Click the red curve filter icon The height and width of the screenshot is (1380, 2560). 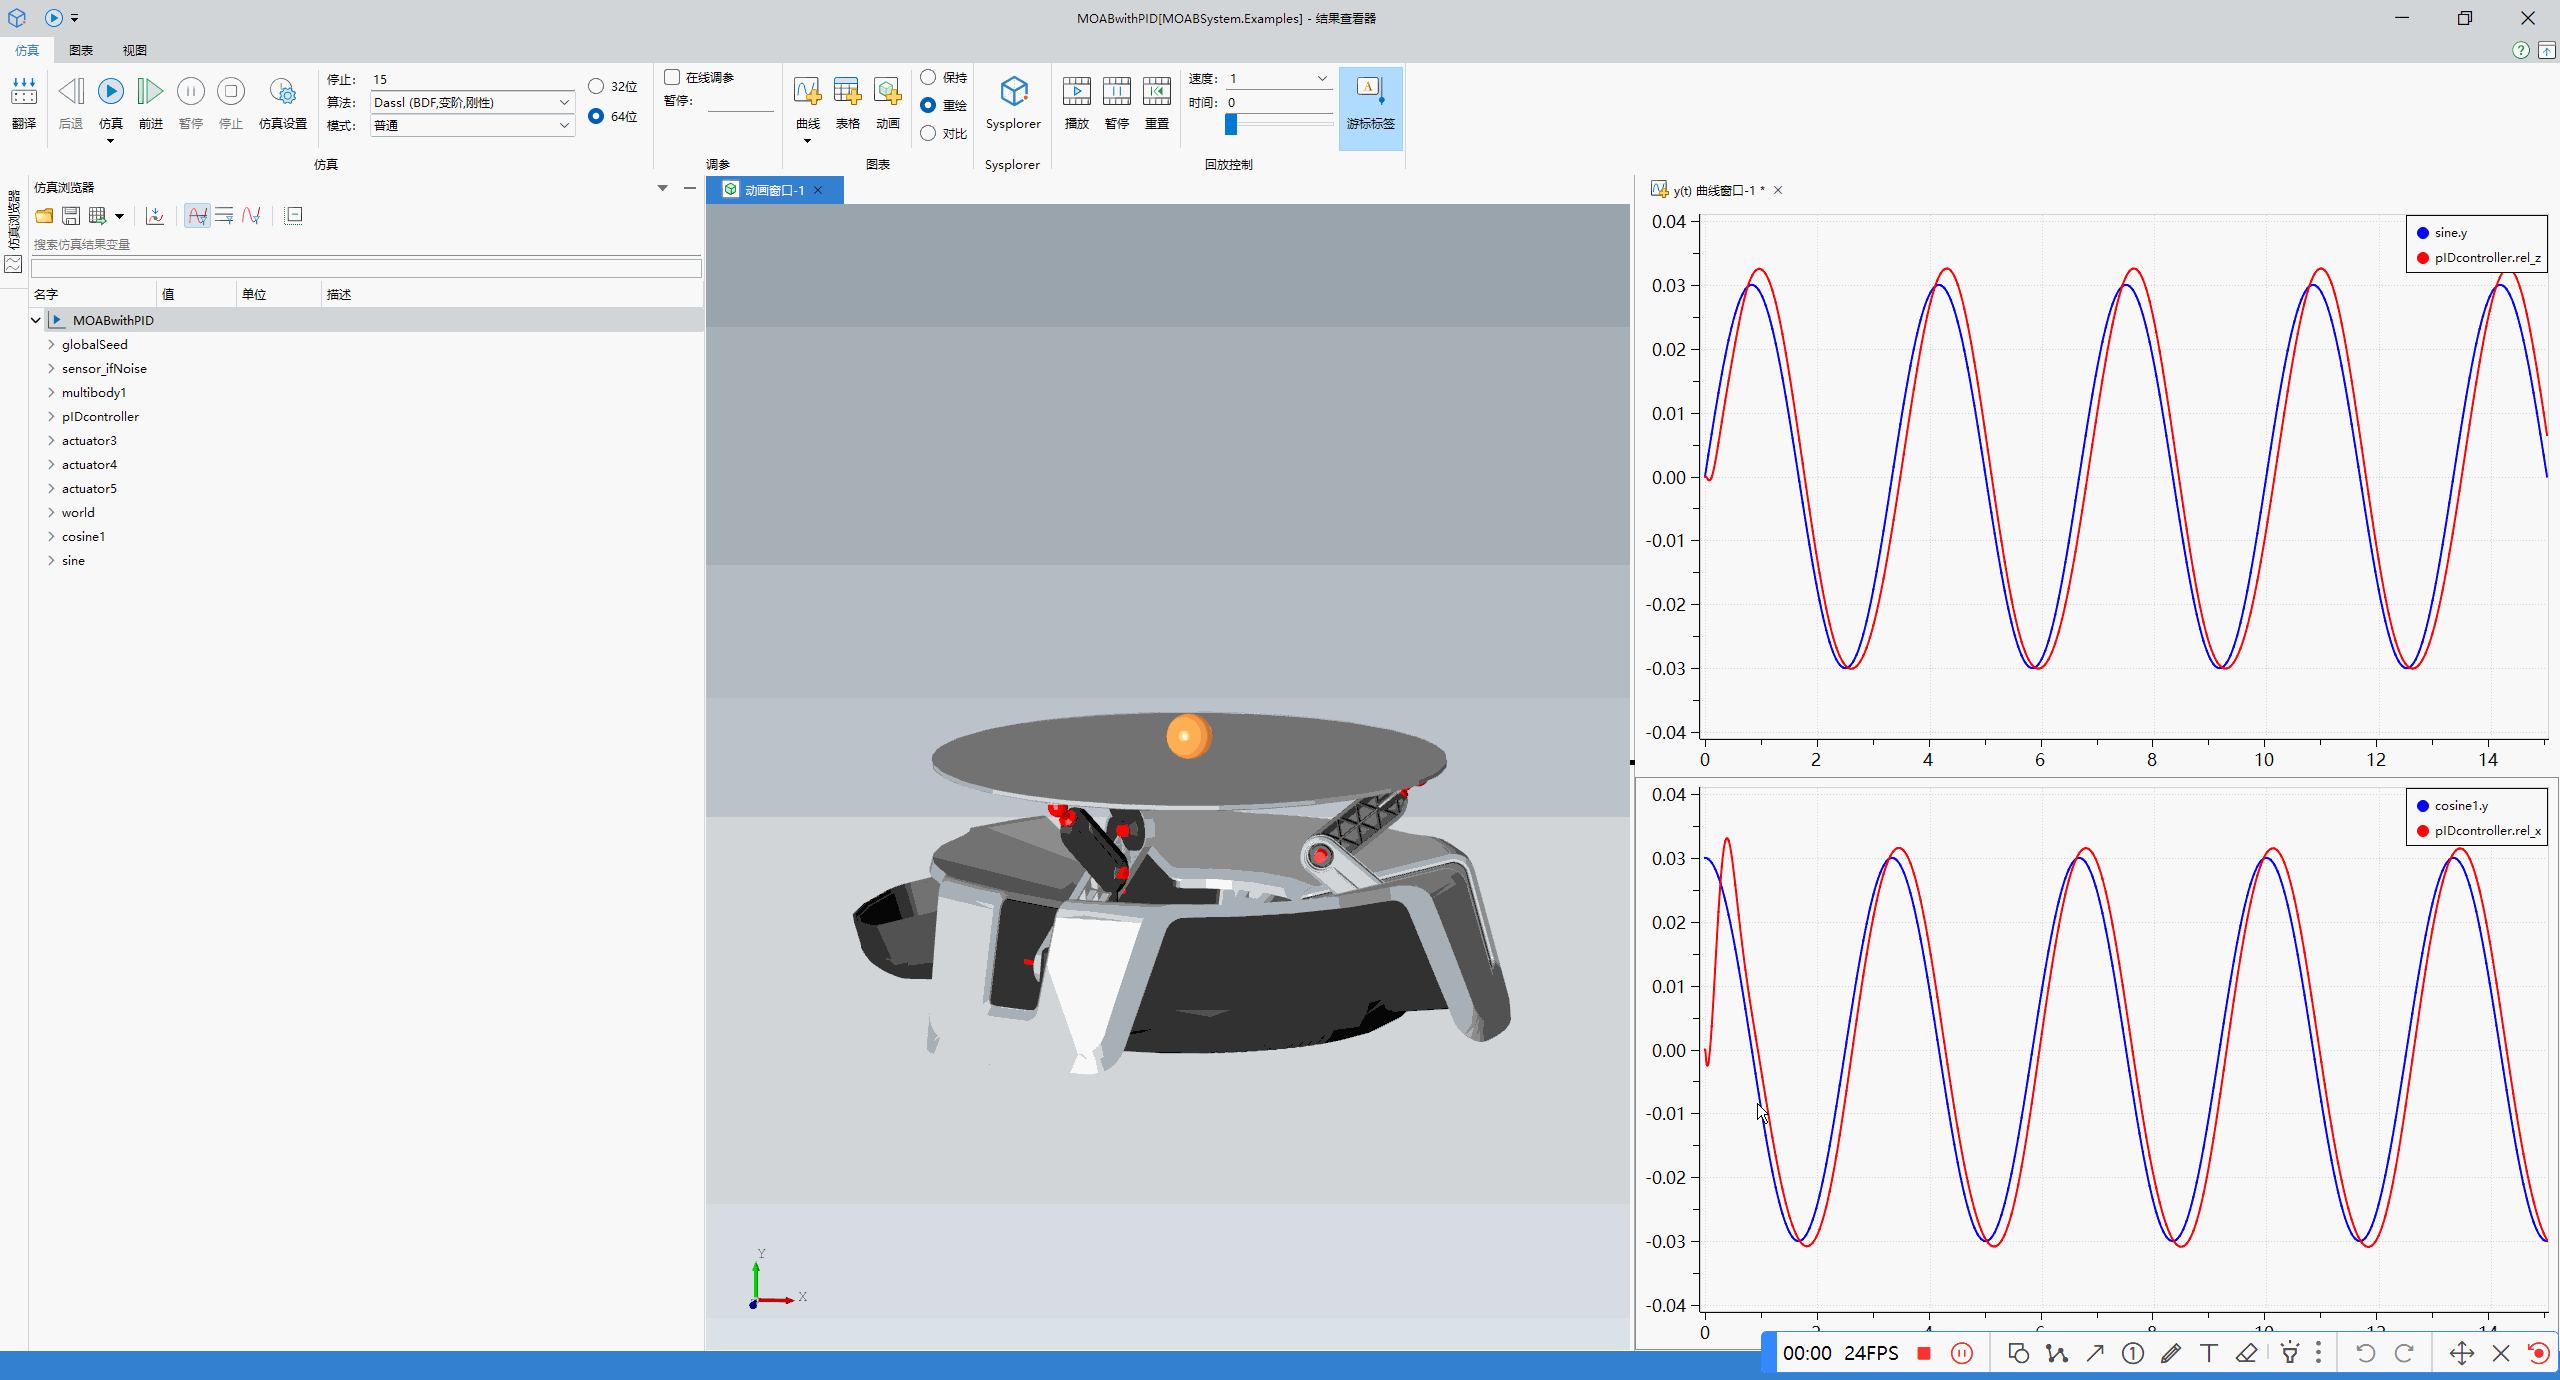coord(251,216)
